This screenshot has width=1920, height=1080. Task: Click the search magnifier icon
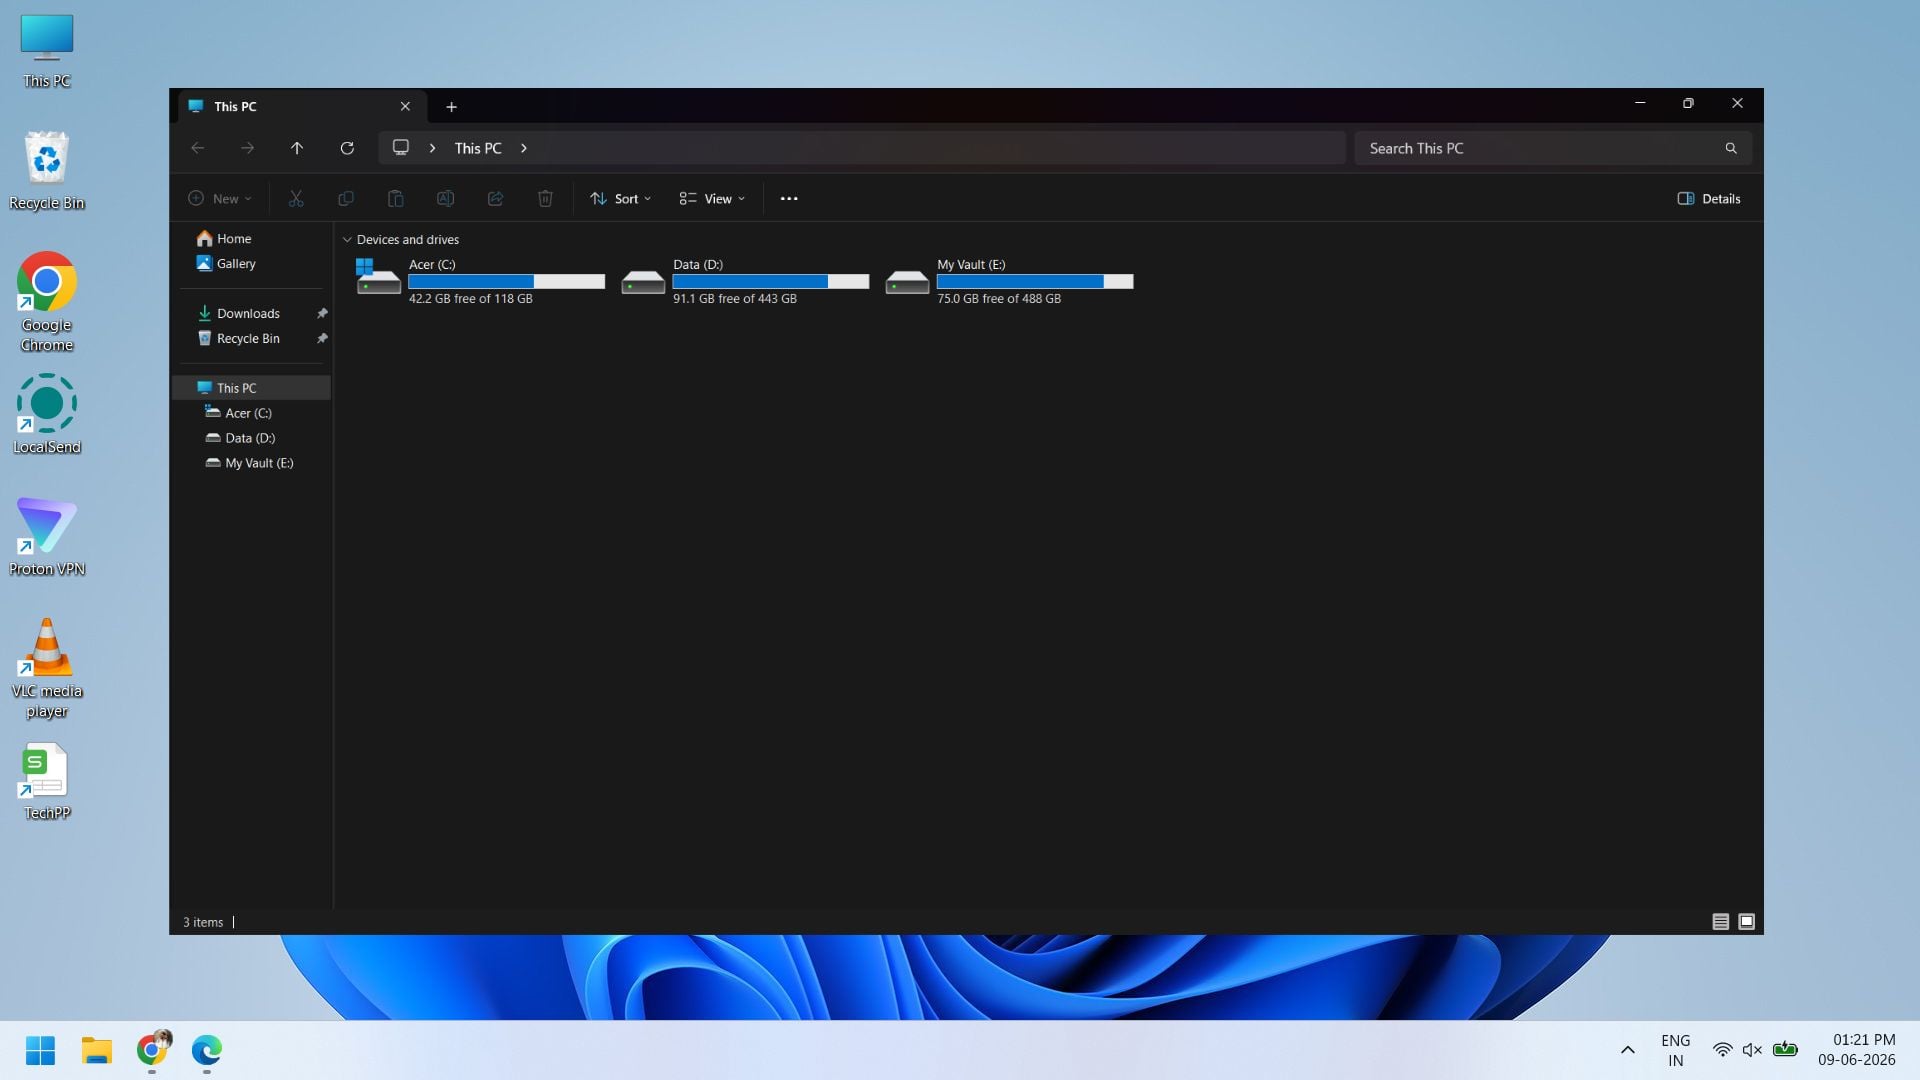tap(1731, 148)
